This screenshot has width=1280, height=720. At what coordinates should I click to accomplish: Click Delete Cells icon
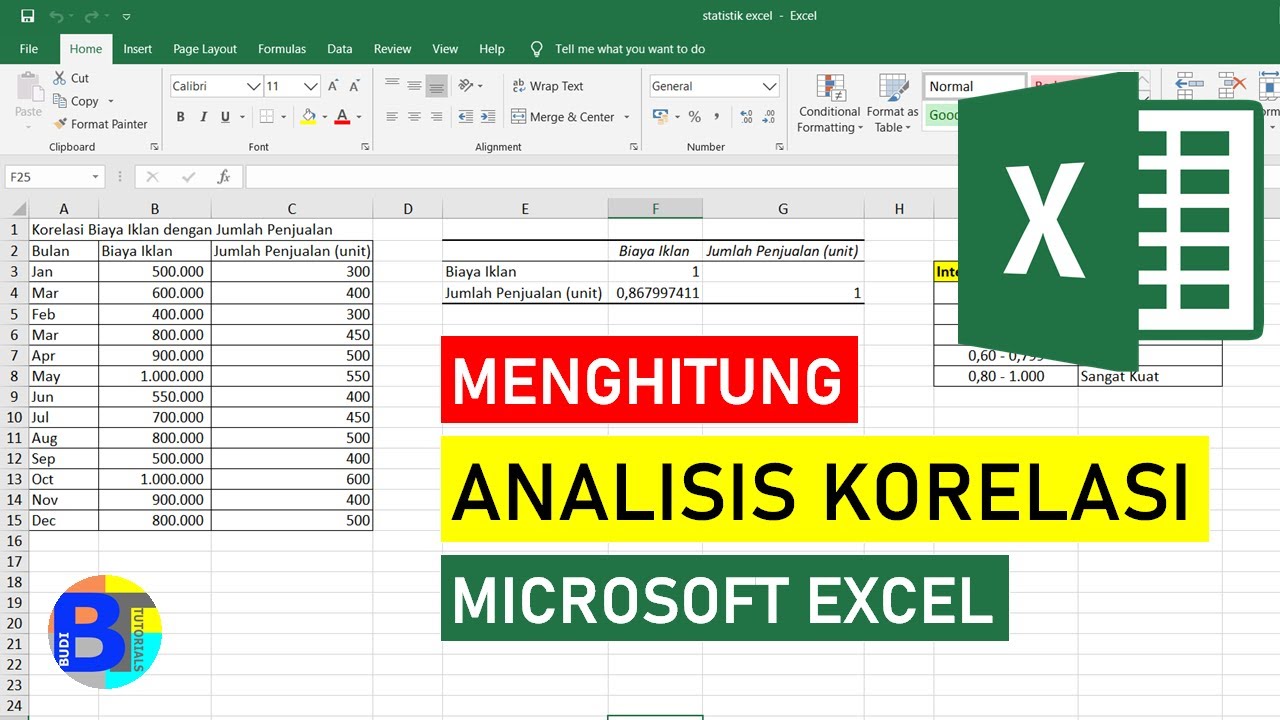[x=1232, y=86]
